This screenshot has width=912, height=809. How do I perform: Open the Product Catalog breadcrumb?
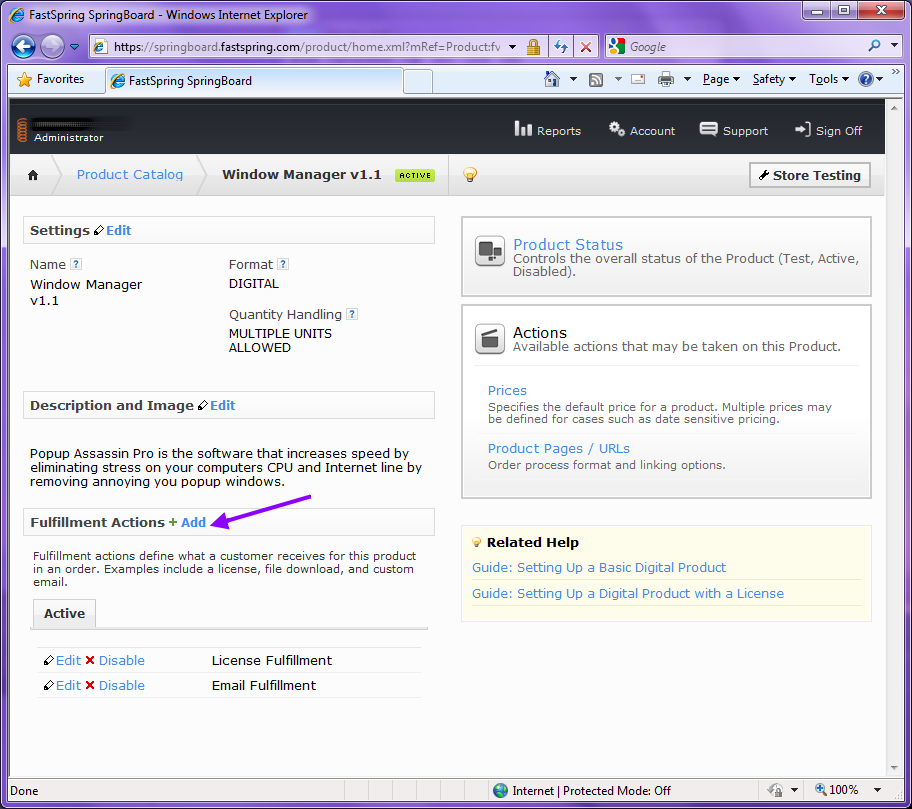130,174
